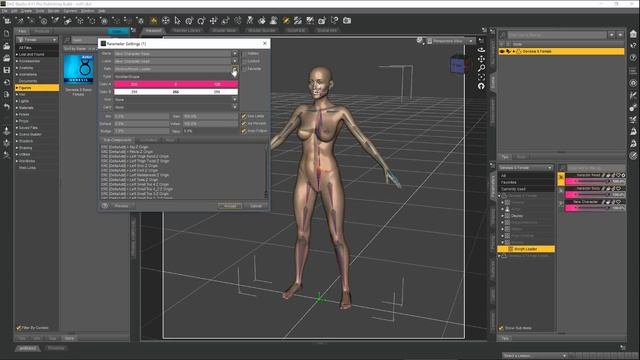
Task: Open the Path field dropdown arrow
Action: tap(235, 69)
